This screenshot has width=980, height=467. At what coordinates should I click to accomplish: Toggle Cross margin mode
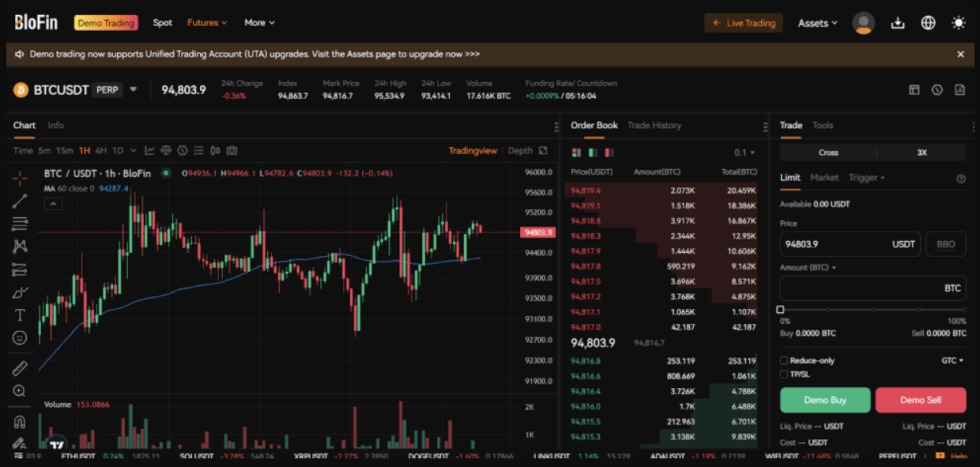click(828, 153)
